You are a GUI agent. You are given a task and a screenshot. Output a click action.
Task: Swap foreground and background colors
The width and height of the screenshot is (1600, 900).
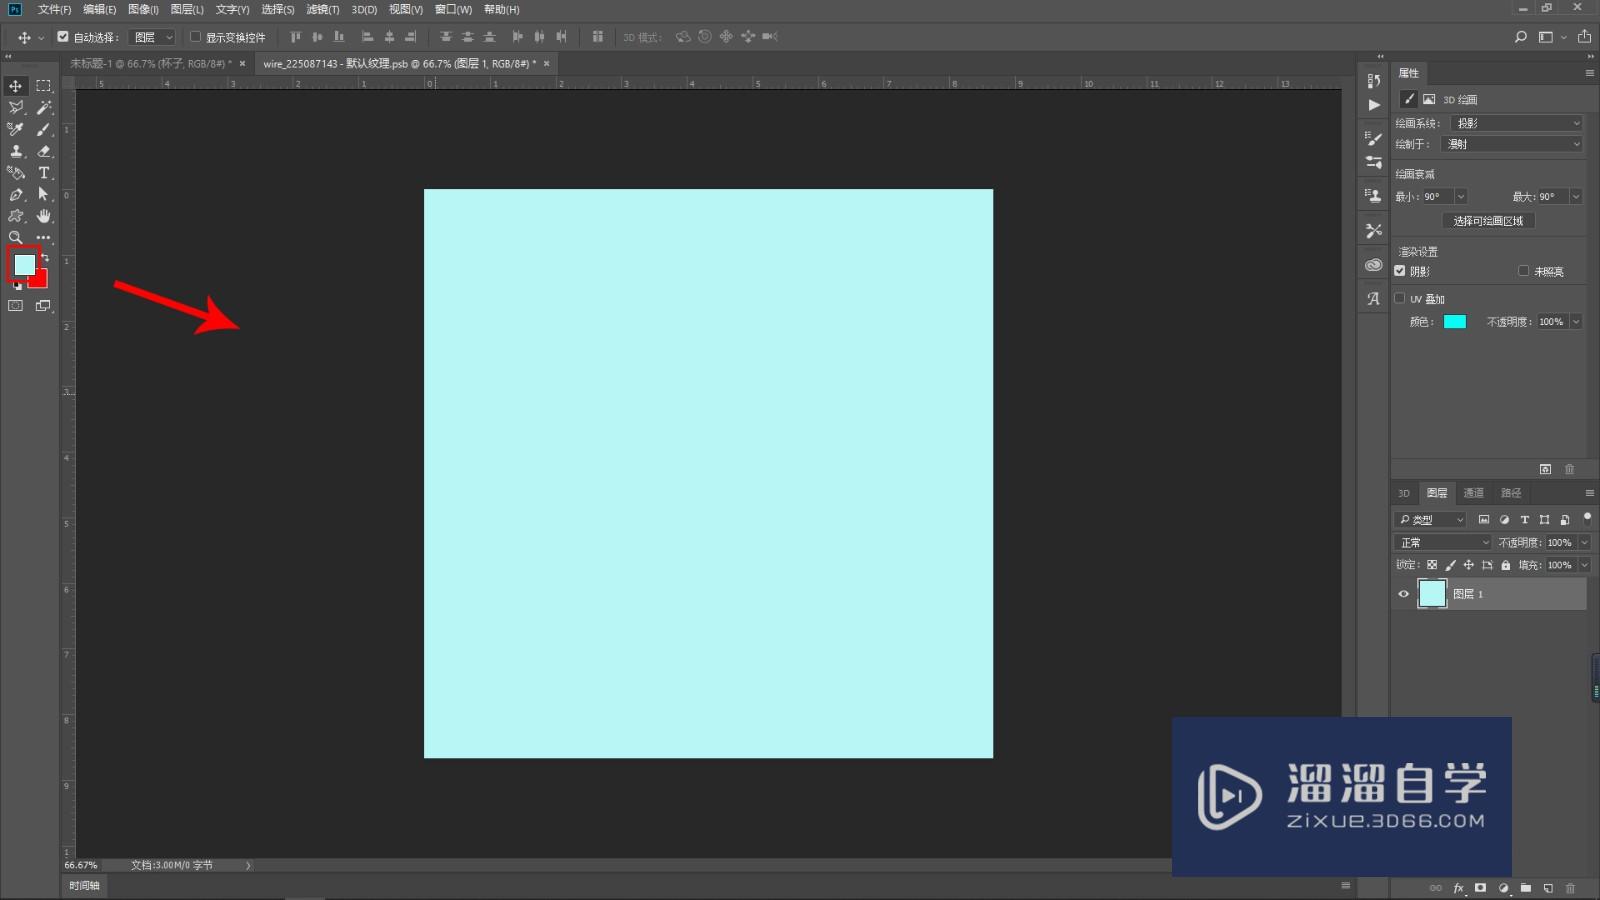[x=45, y=258]
